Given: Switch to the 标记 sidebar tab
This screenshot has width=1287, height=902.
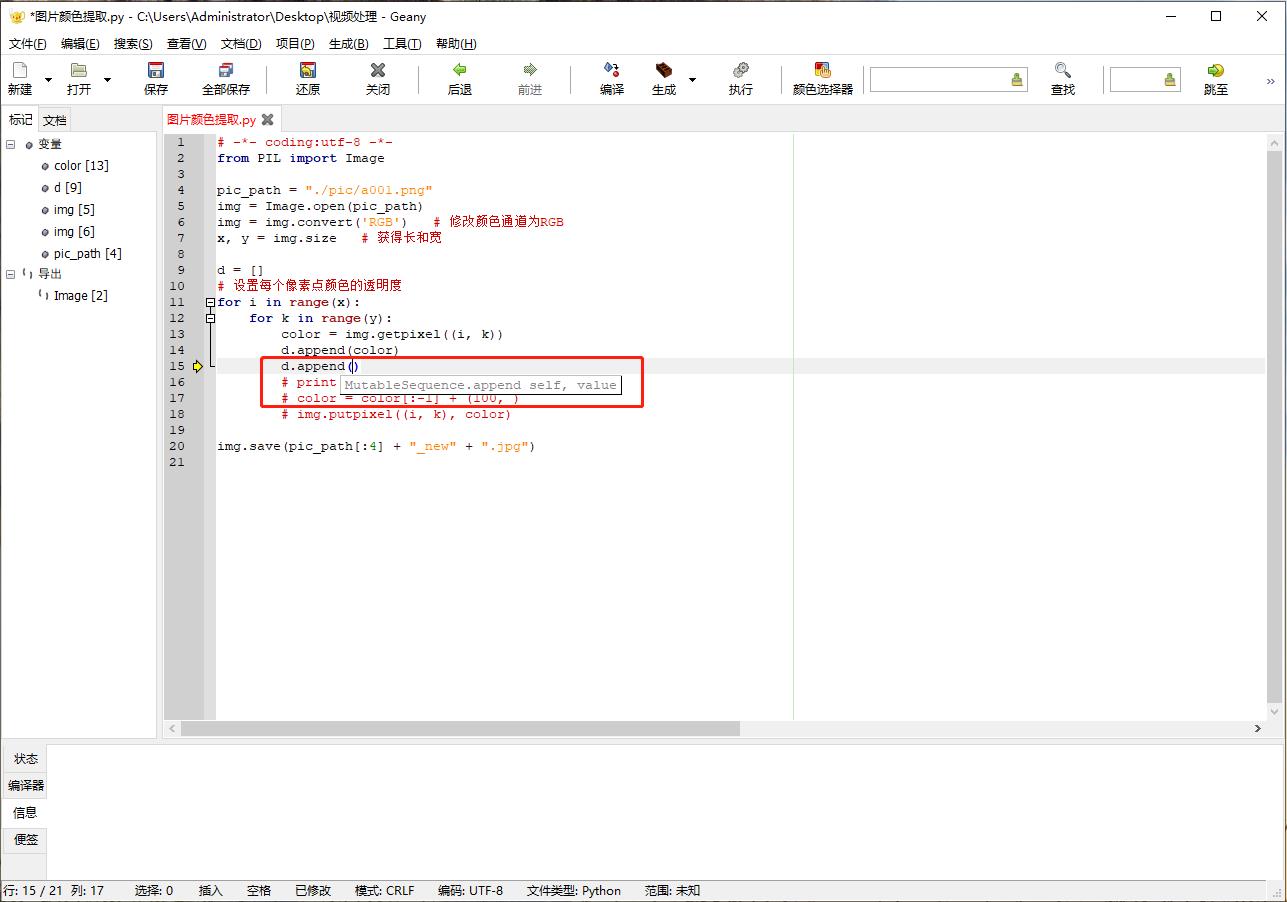Looking at the screenshot, I should (x=20, y=120).
